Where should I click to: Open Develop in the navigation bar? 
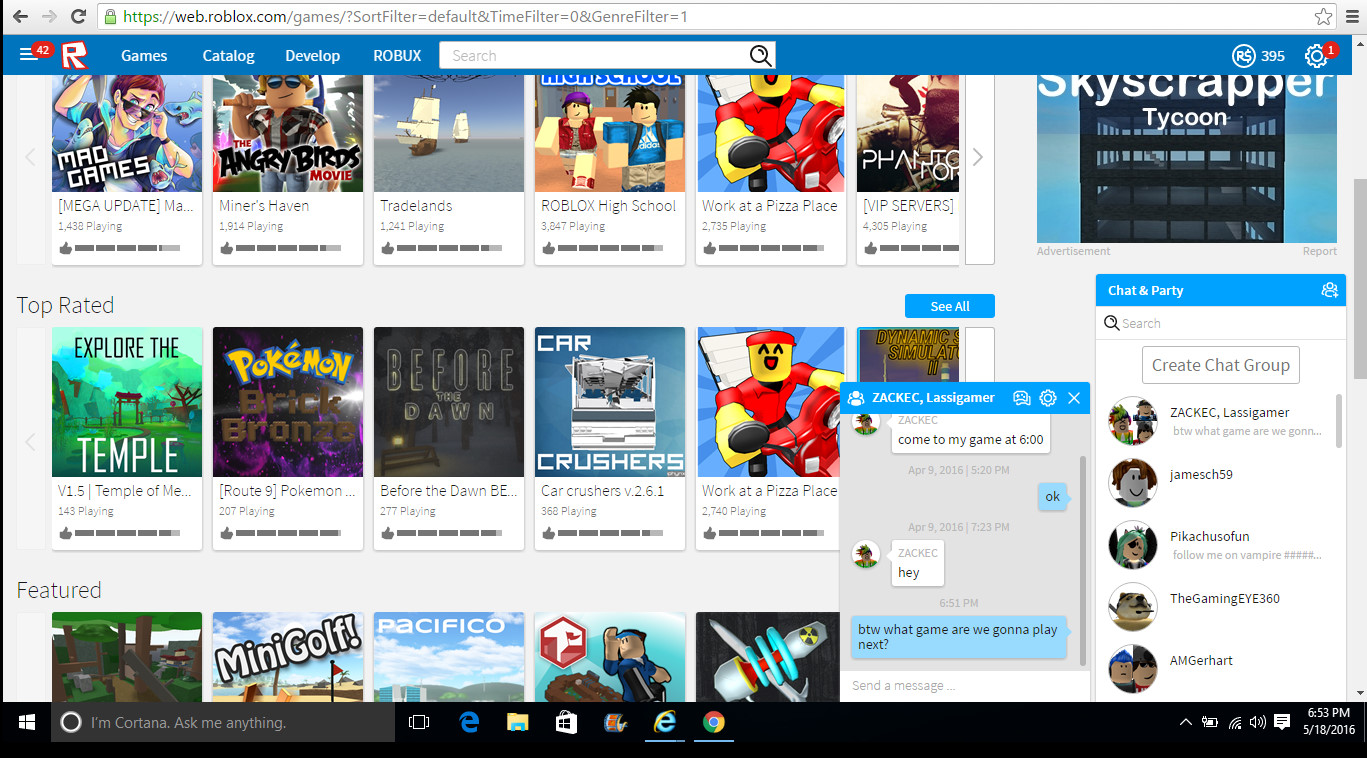(x=312, y=56)
